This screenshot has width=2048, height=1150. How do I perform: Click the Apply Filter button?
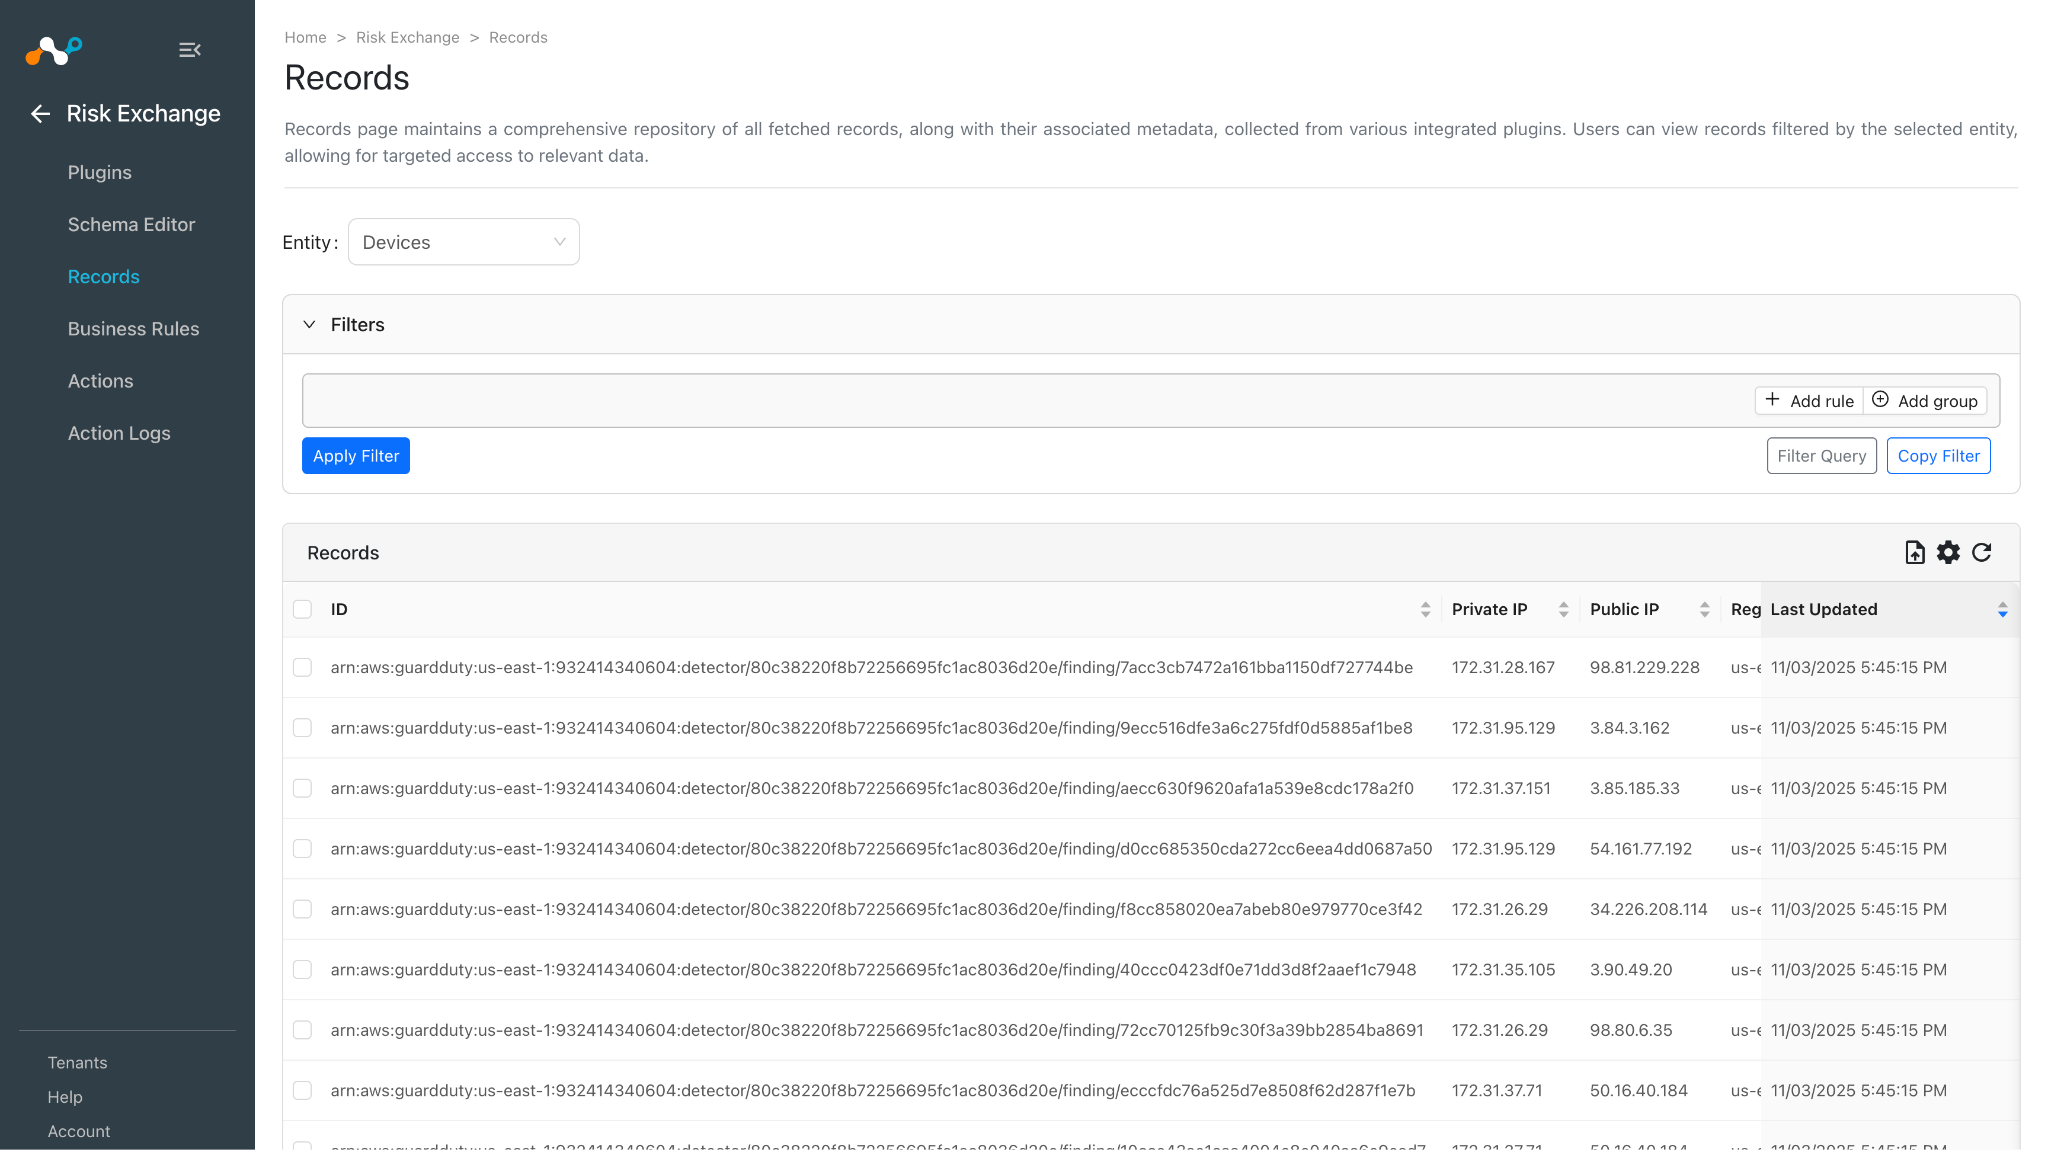click(356, 456)
